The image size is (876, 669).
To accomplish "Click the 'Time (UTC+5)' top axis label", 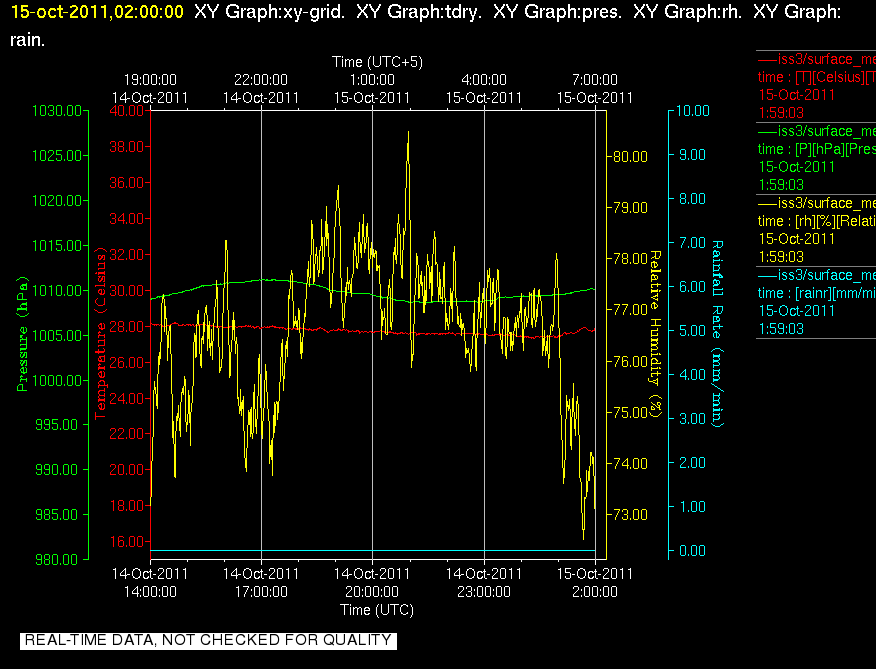I will (x=377, y=61).
